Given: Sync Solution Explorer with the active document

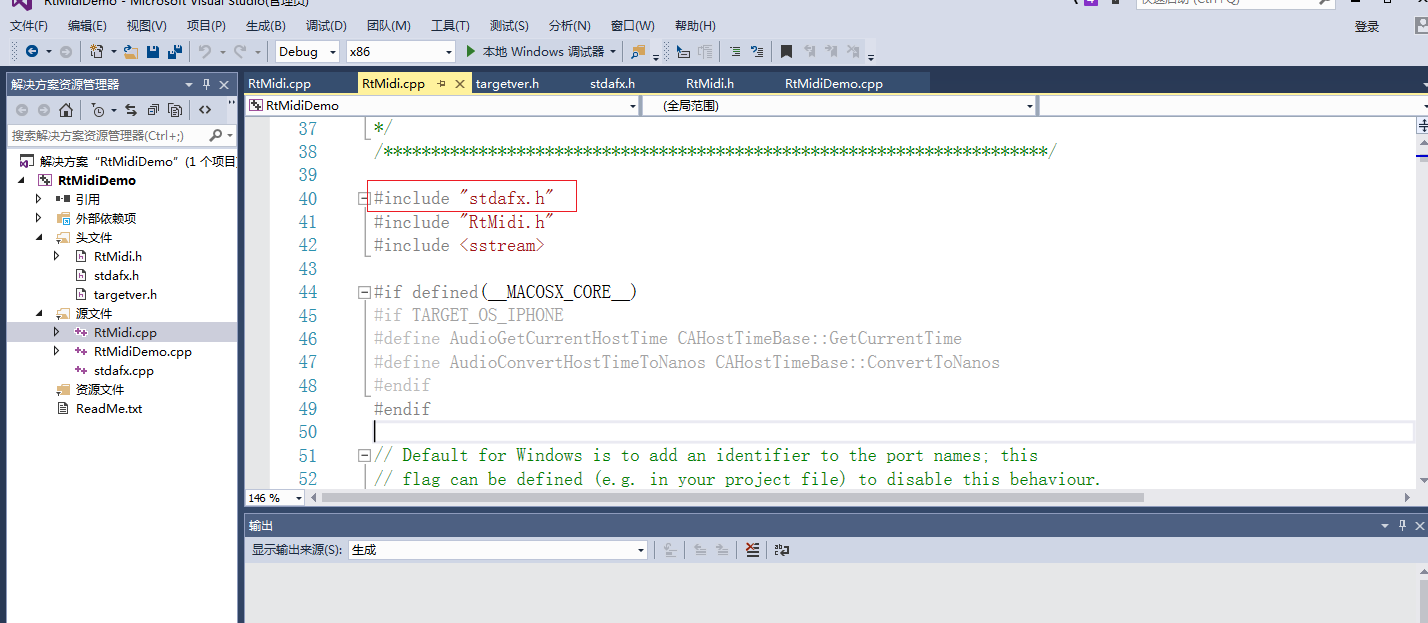Looking at the screenshot, I should coord(131,110).
